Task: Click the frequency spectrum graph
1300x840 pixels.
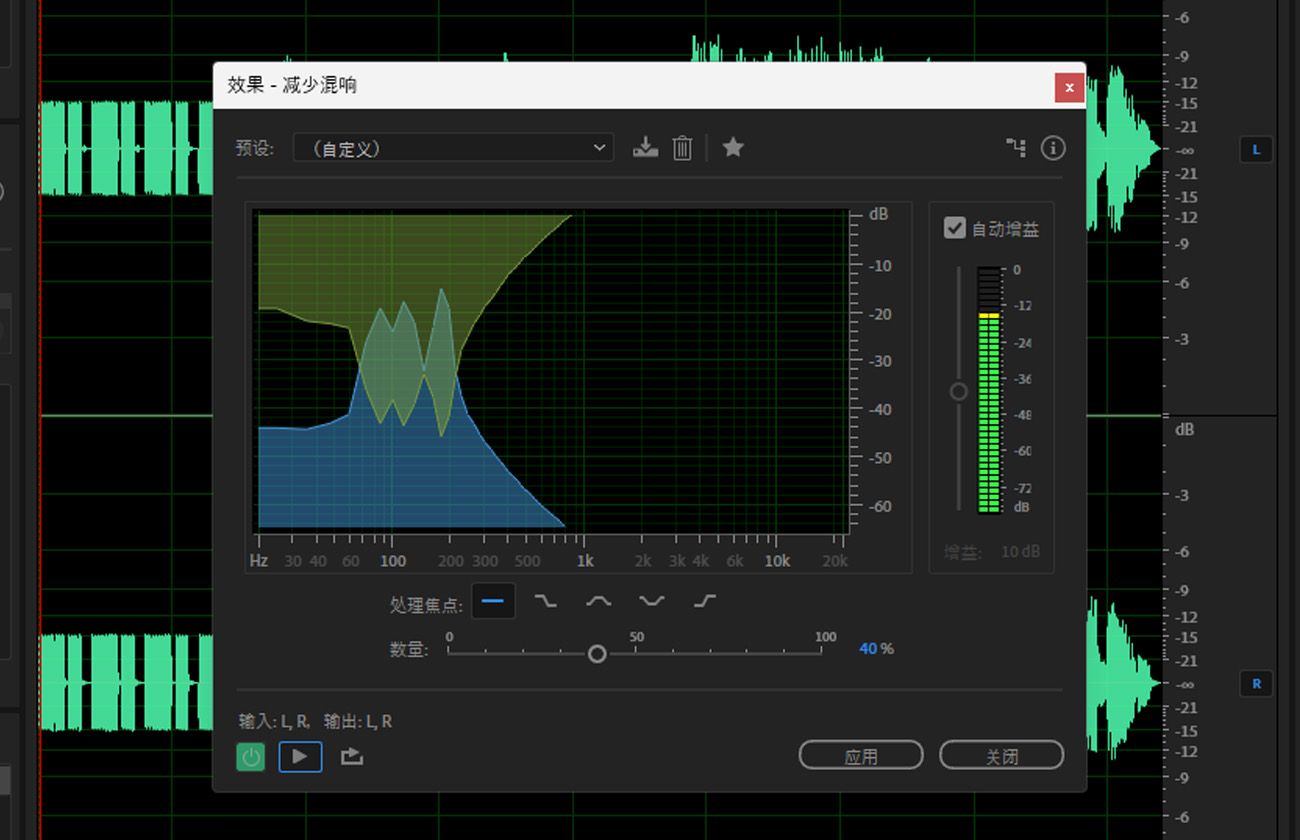Action: [x=551, y=371]
